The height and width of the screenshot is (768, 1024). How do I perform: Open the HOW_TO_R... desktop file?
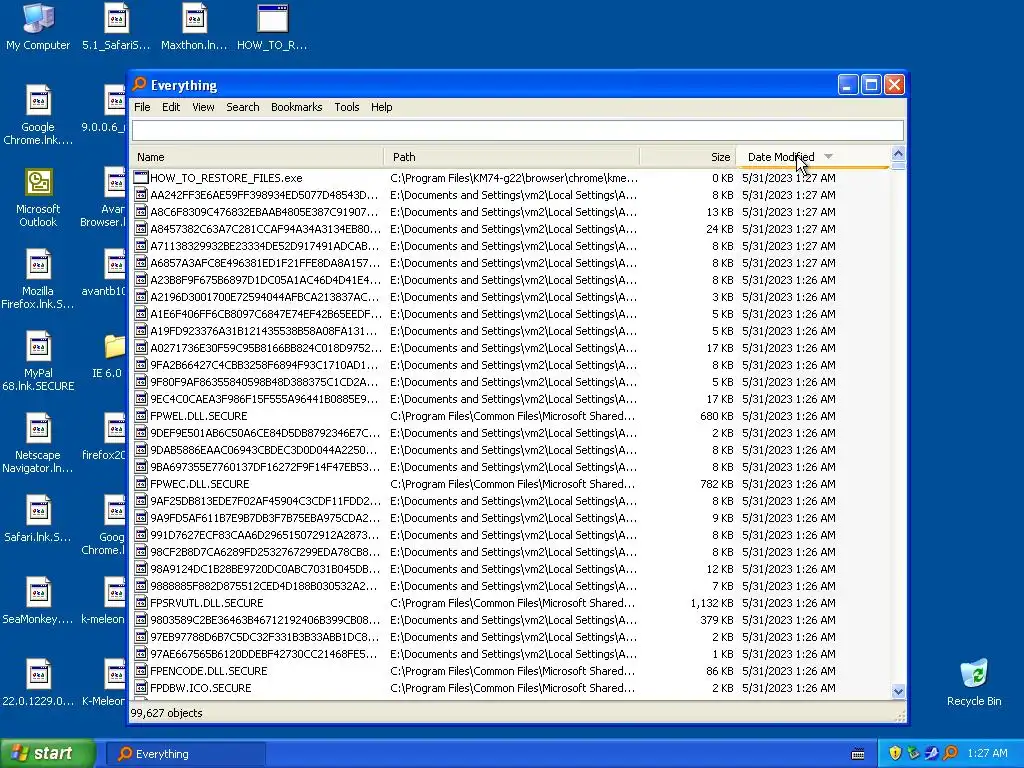[x=272, y=26]
